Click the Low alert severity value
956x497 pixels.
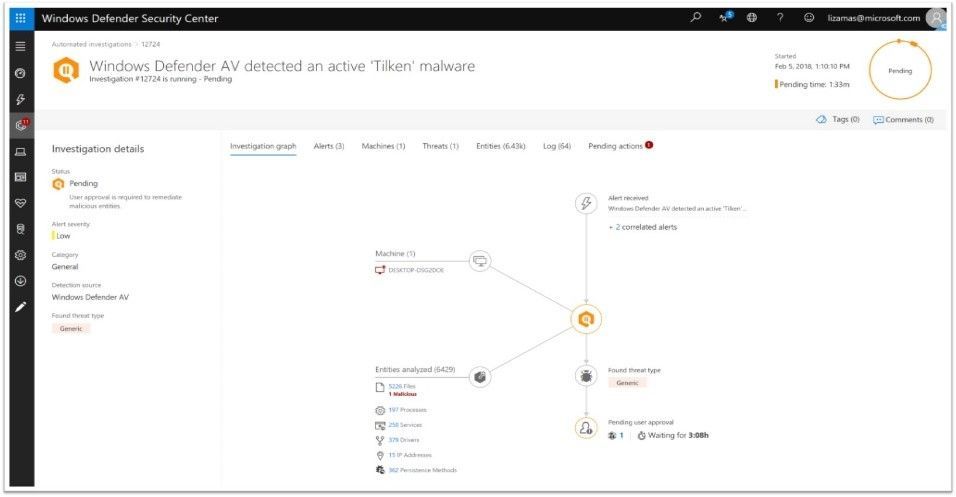[x=63, y=236]
